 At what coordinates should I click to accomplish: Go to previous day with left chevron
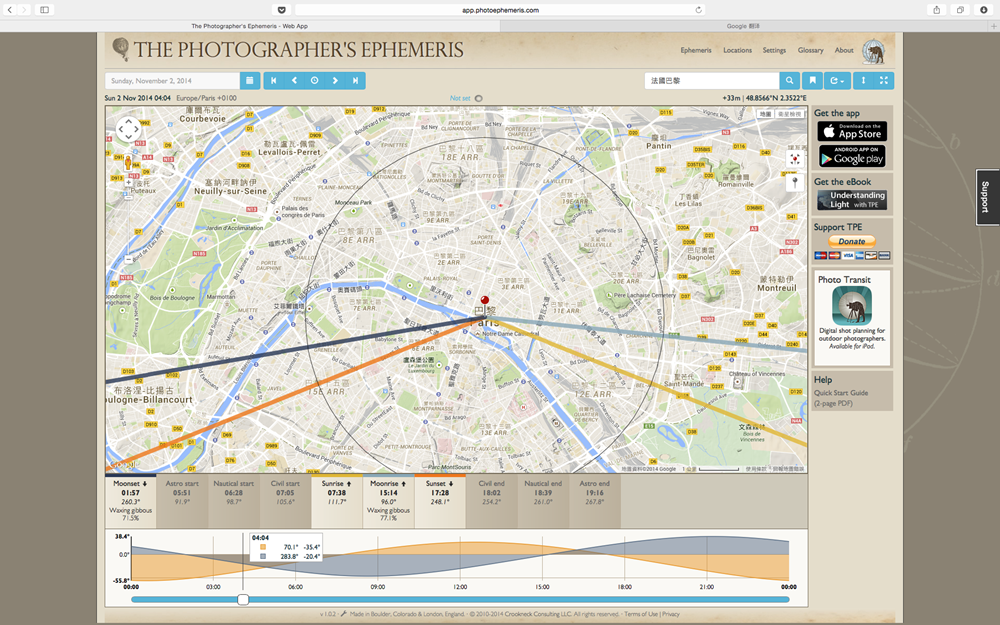point(294,81)
